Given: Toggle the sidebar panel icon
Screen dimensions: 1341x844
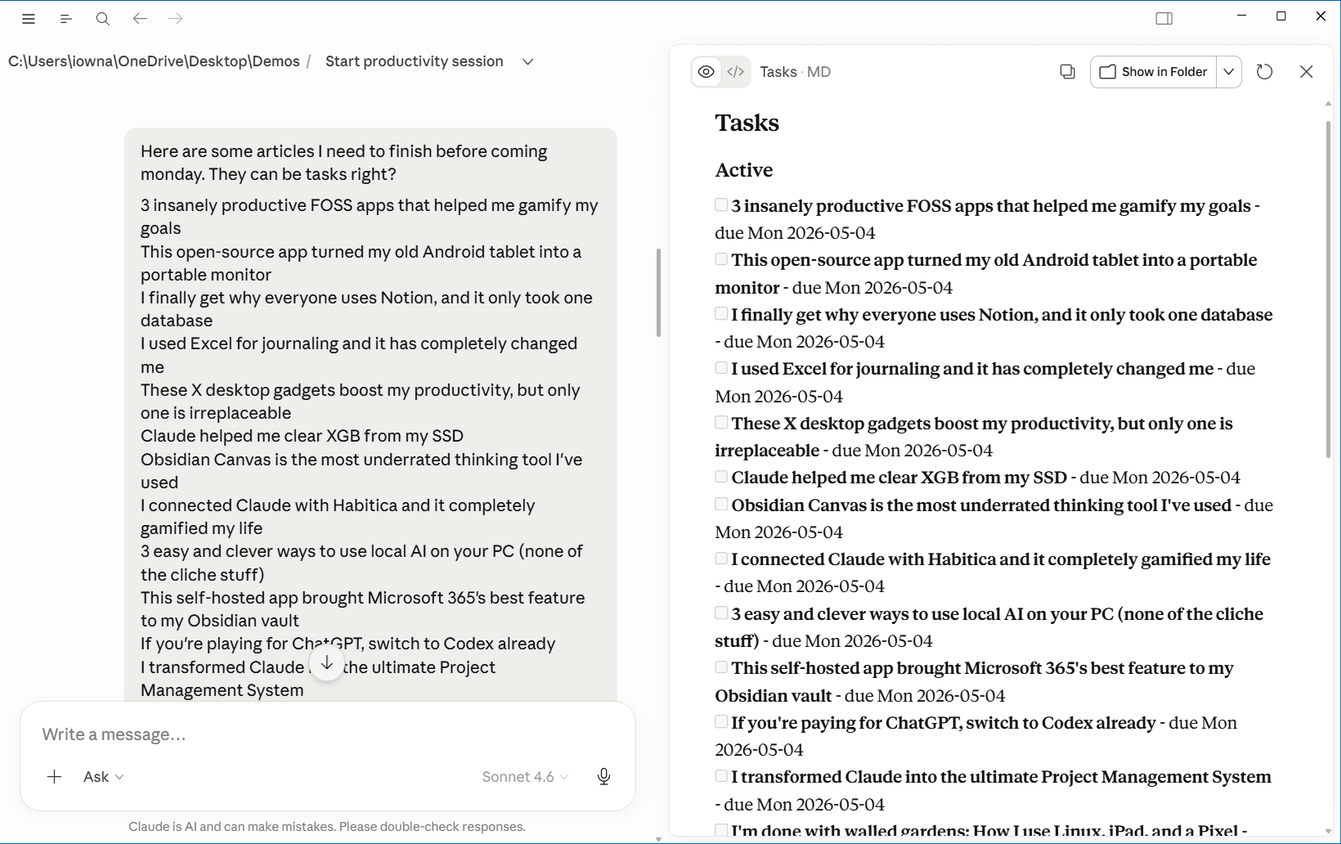Looking at the screenshot, I should point(1164,18).
